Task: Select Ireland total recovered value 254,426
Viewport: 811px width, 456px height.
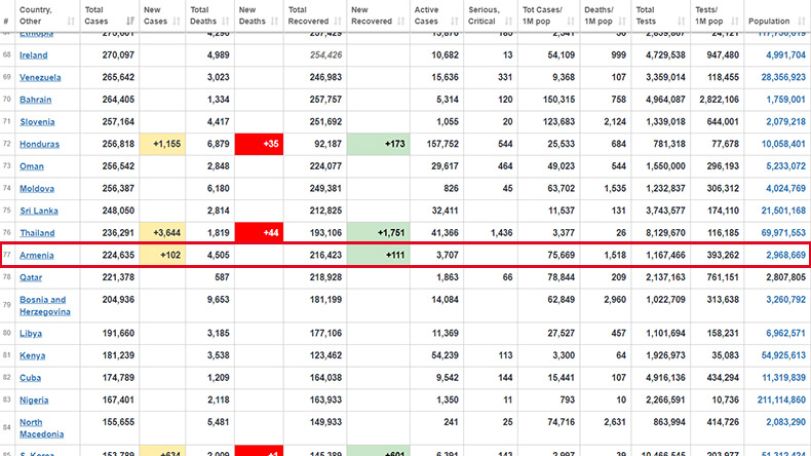Action: click(x=326, y=55)
